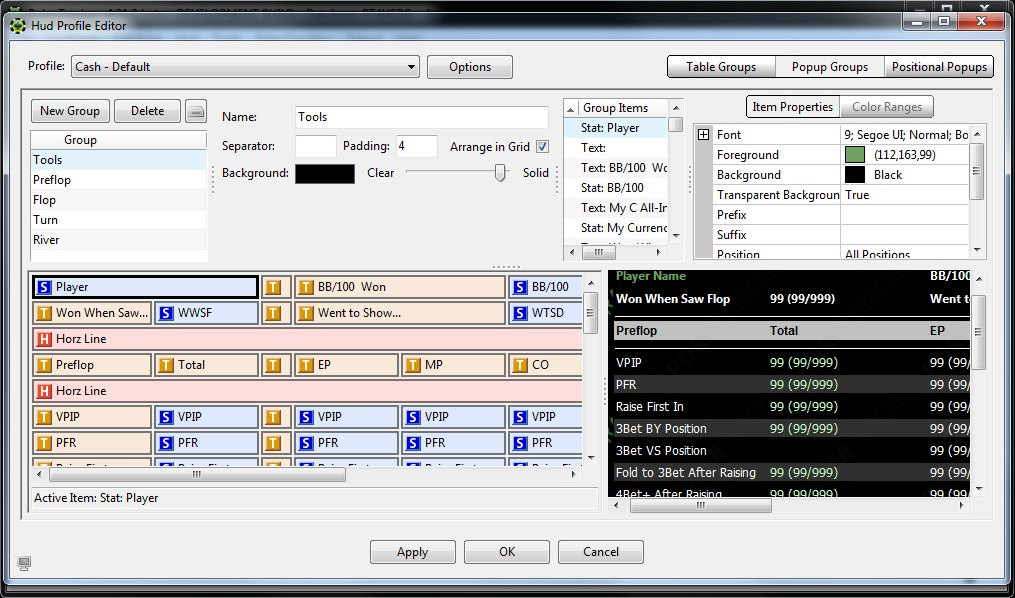Click the Clear to Solid opacity slider

[500, 173]
